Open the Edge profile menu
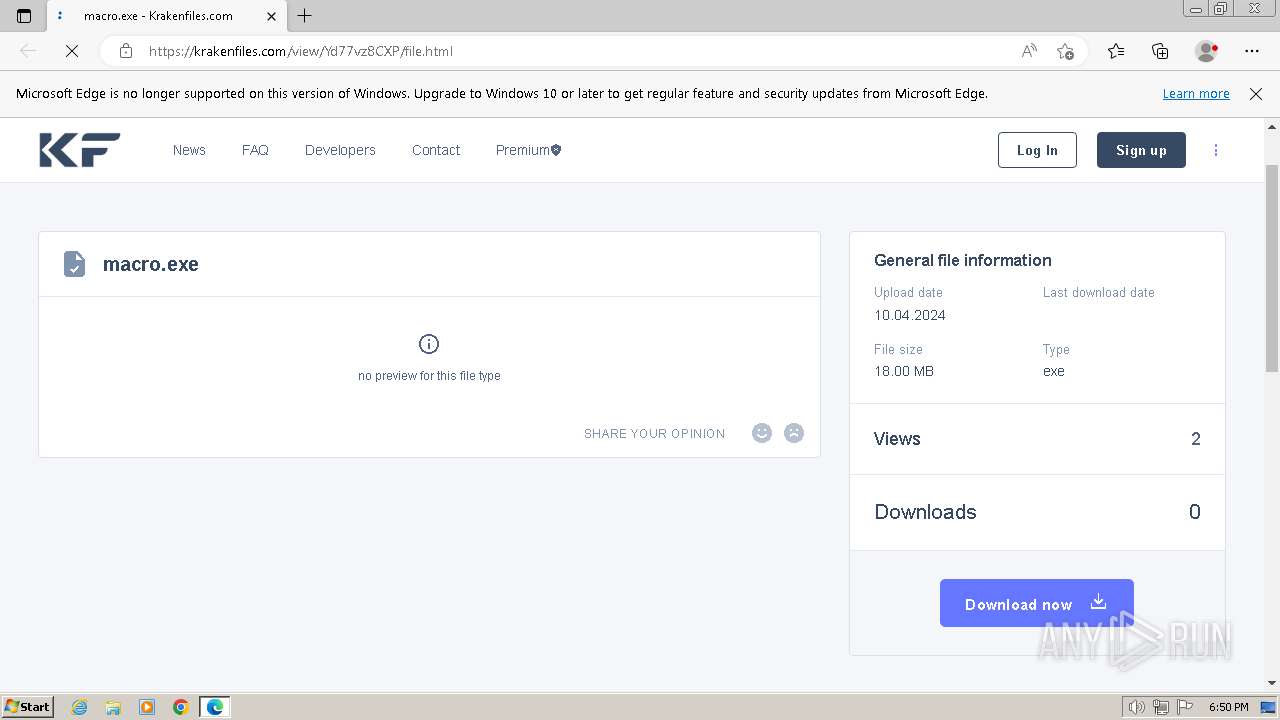 coord(1206,51)
